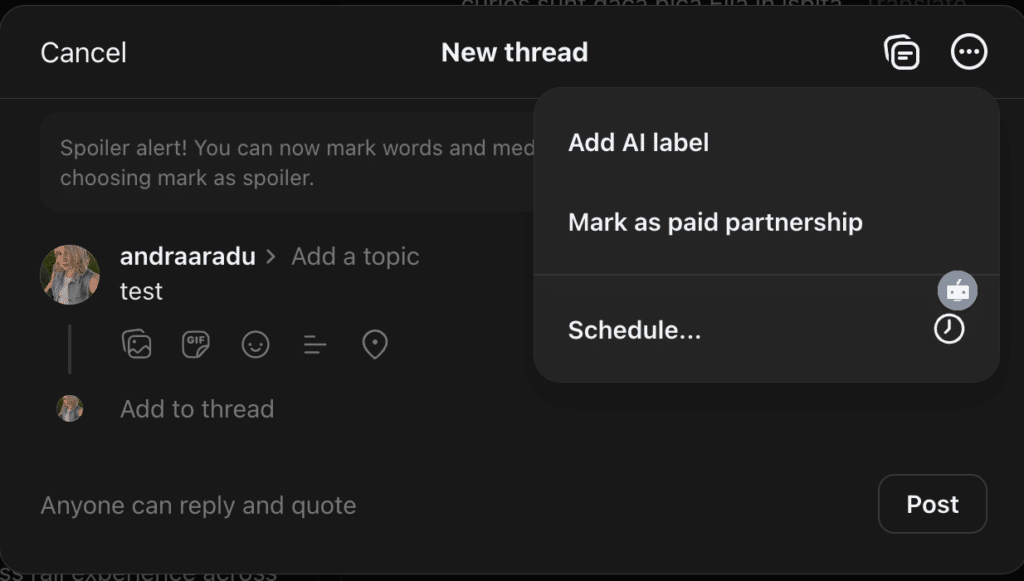Click the clock icon beside Schedule
Viewport: 1024px width, 581px height.
(x=949, y=329)
